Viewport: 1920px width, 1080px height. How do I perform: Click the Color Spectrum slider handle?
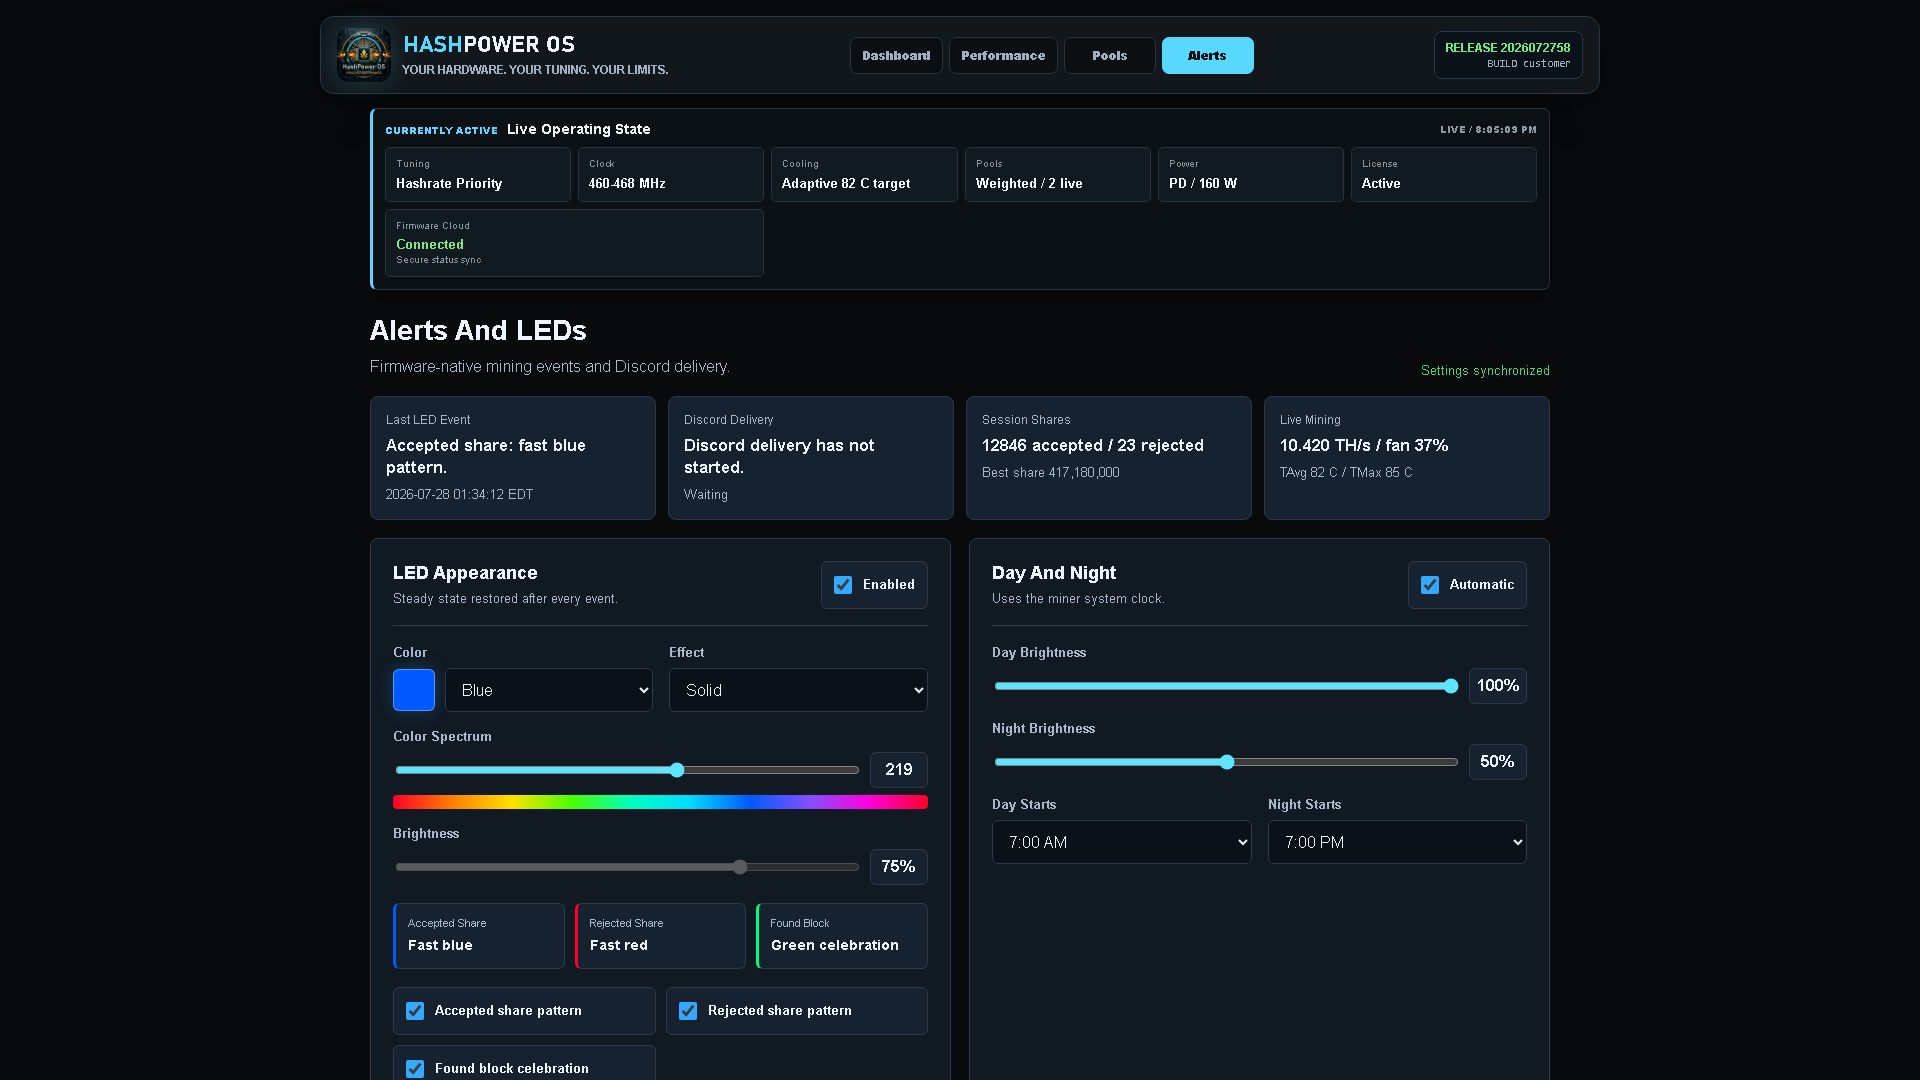(x=677, y=770)
